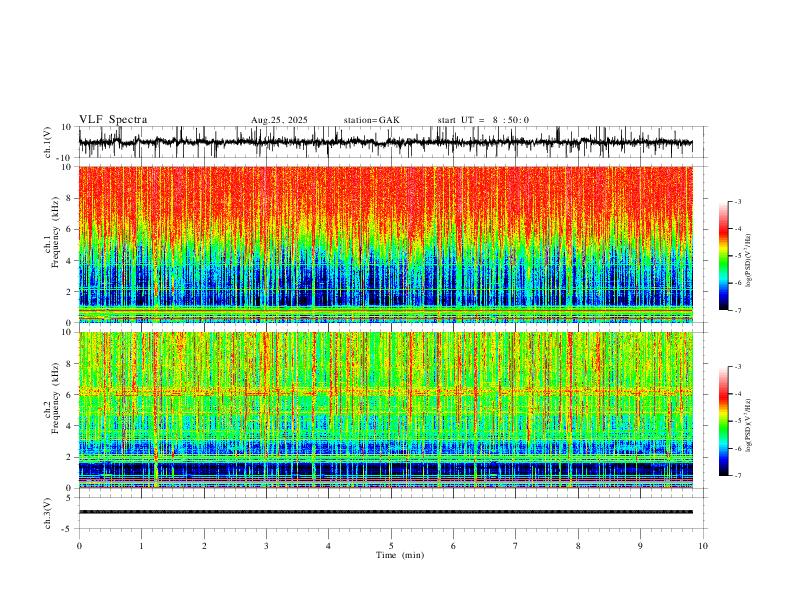The height and width of the screenshot is (612, 792).
Task: Click time axis tick label "8"
Action: [578, 546]
